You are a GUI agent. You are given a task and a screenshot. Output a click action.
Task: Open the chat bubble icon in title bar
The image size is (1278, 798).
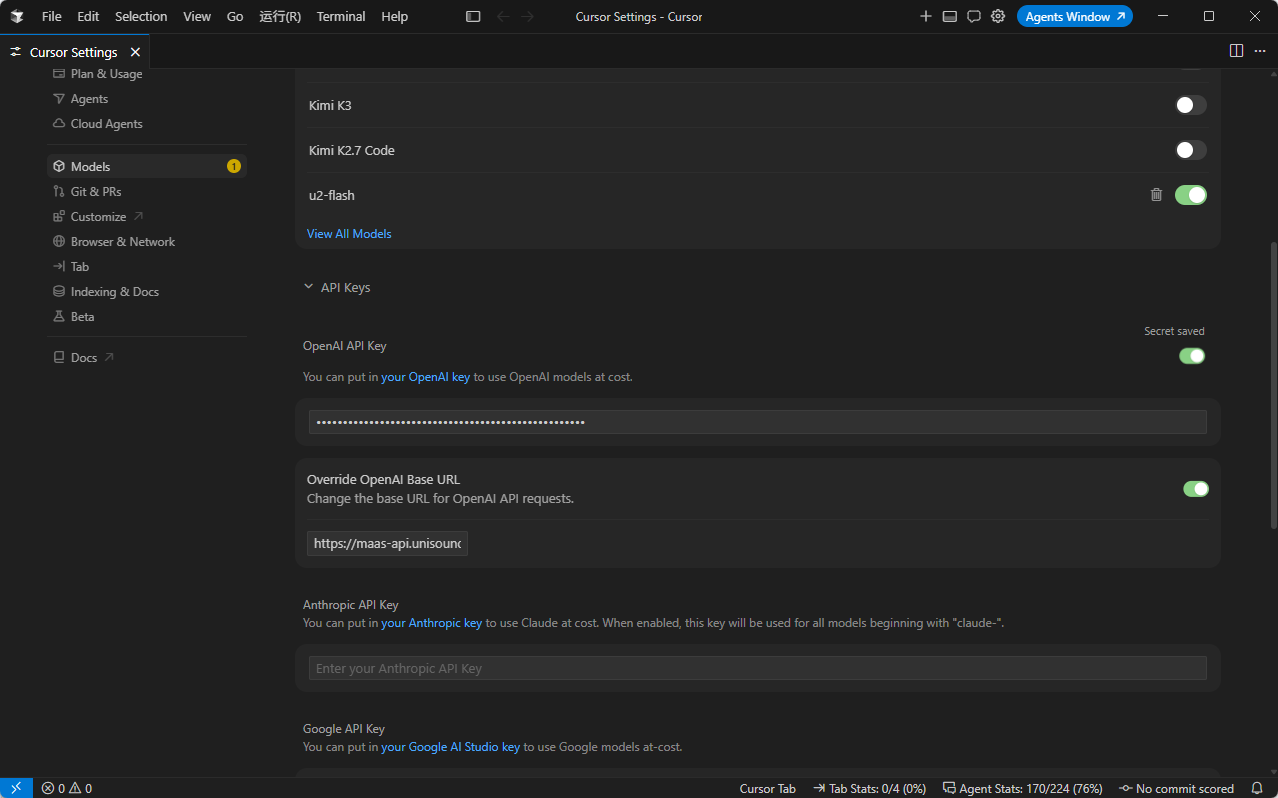[x=974, y=17]
